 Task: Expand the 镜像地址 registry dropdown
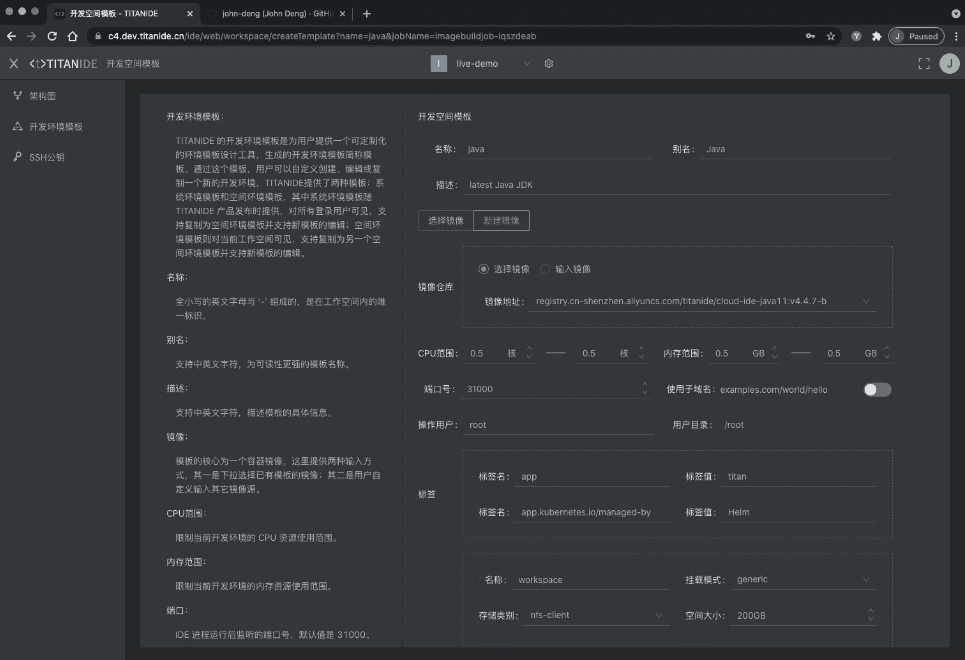click(866, 301)
